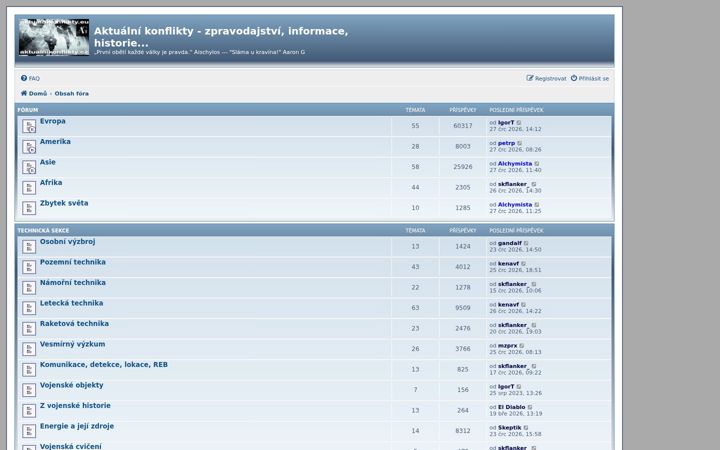Click the TECHNICKÁ SEKCE category header

click(43, 231)
